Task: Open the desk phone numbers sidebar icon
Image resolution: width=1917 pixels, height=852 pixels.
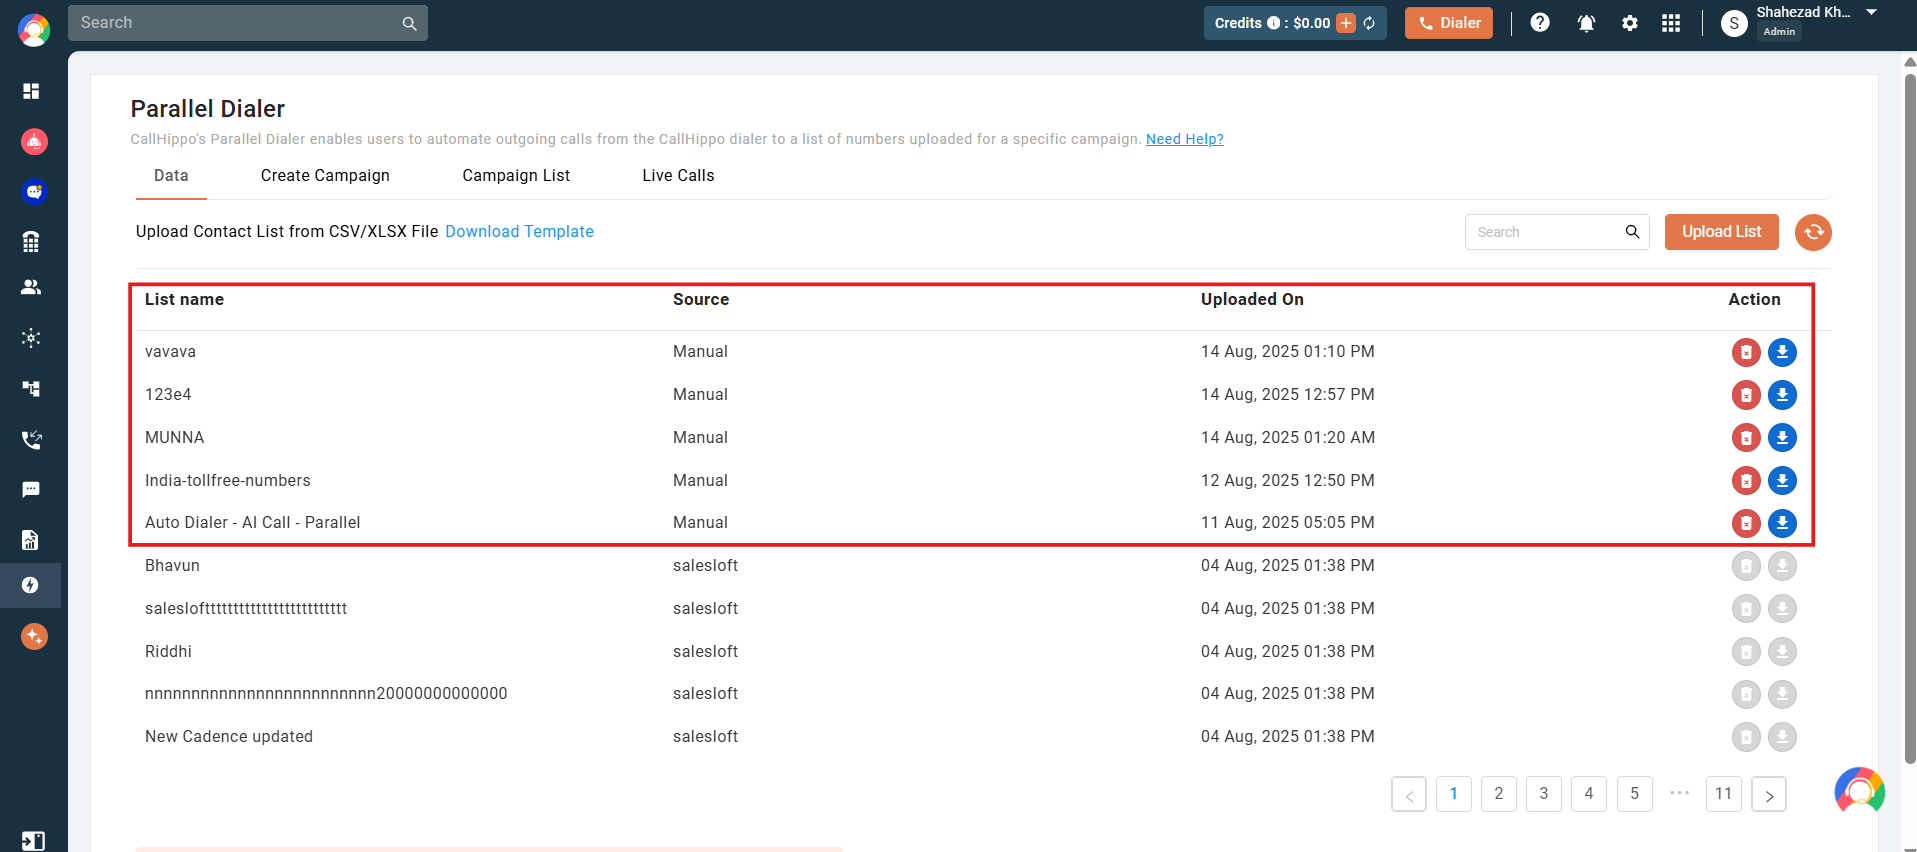Action: pyautogui.click(x=31, y=241)
